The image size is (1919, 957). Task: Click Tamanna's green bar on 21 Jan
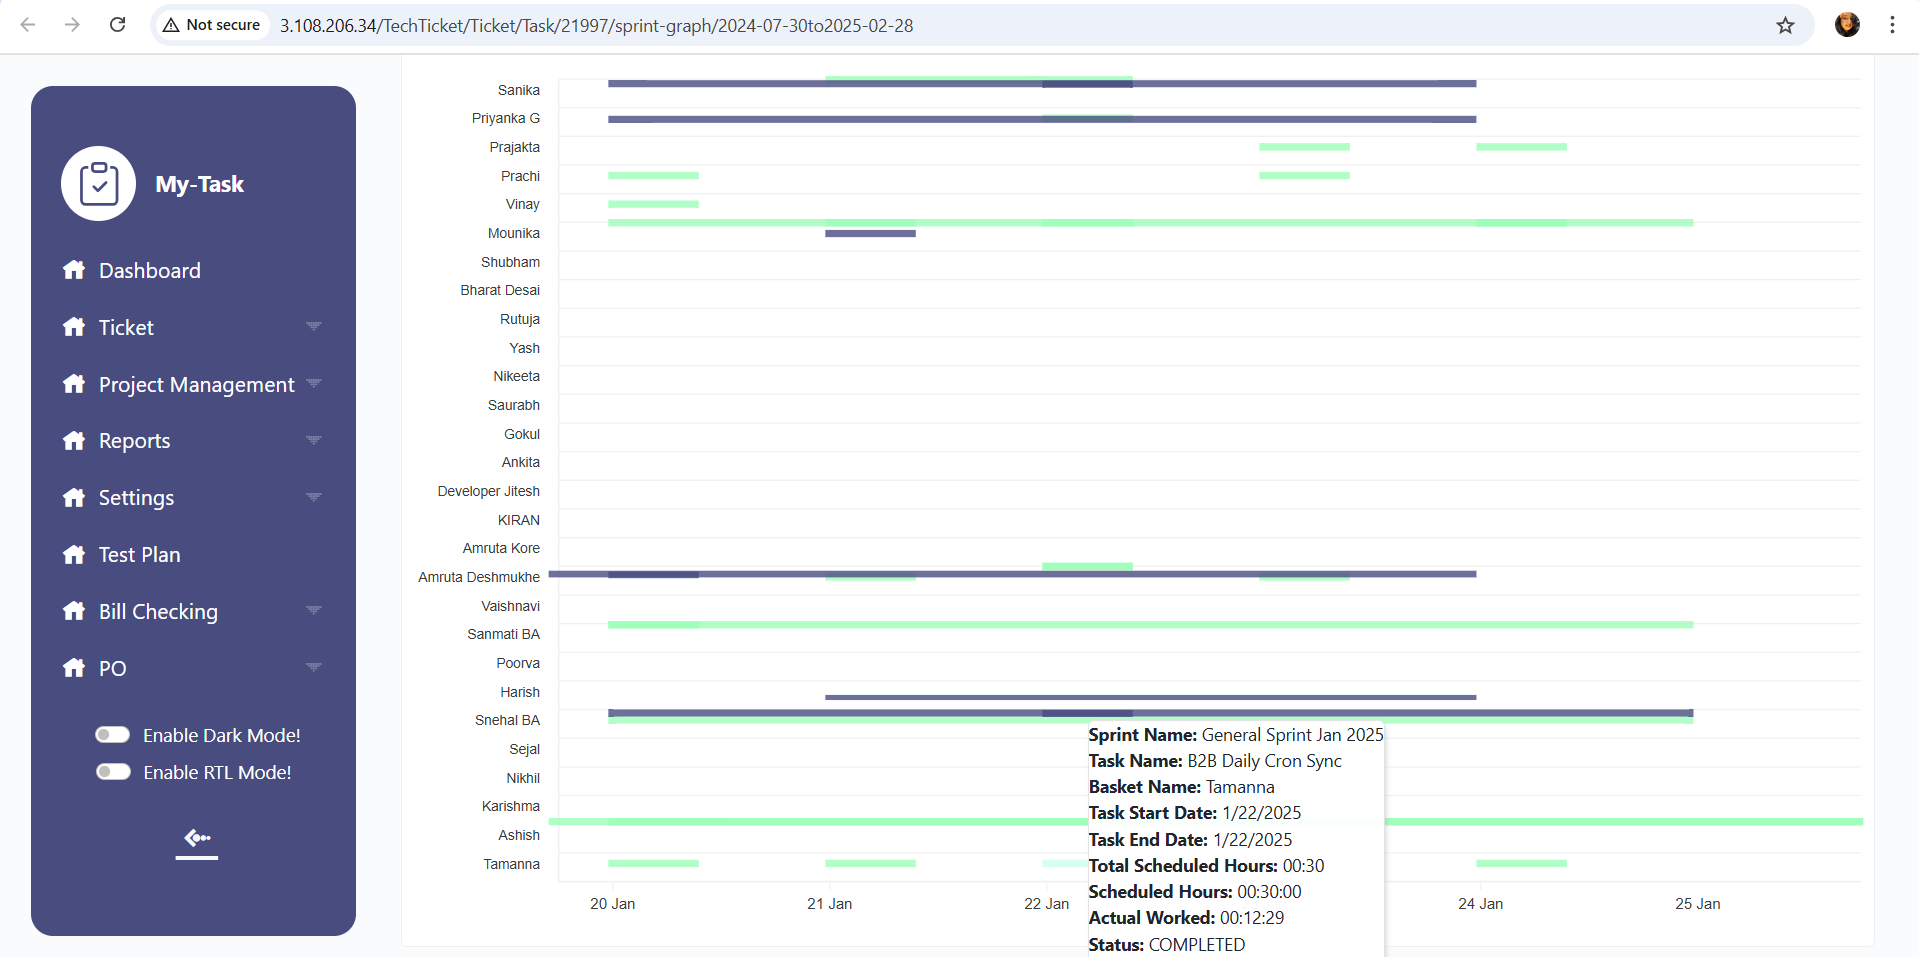pos(870,863)
